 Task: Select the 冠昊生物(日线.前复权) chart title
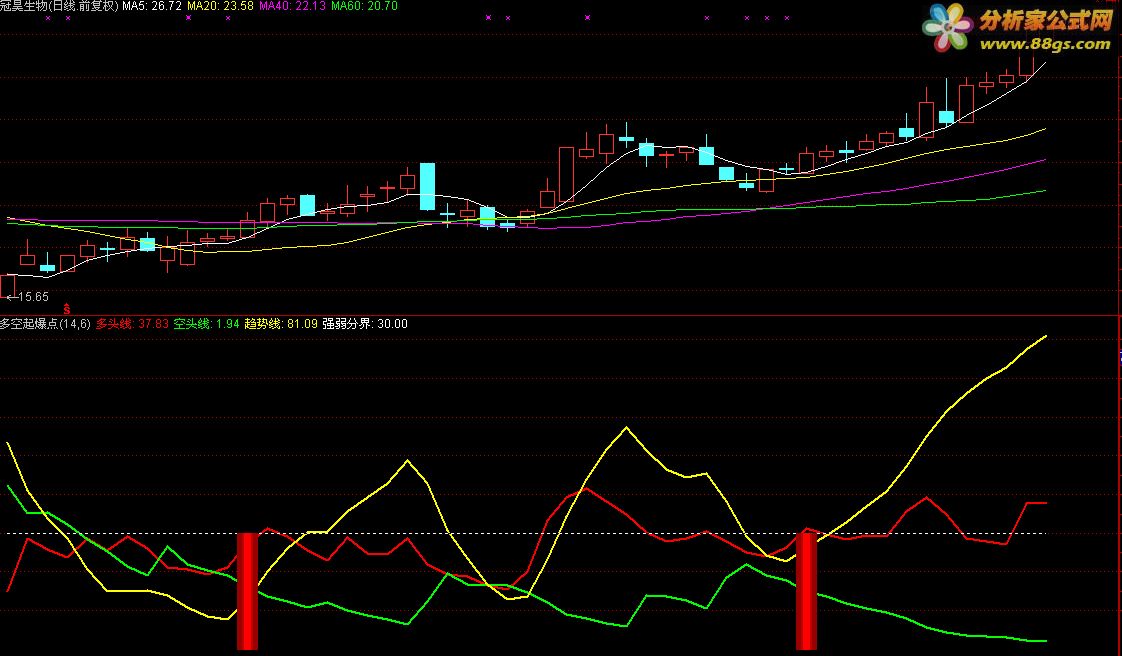[x=59, y=6]
